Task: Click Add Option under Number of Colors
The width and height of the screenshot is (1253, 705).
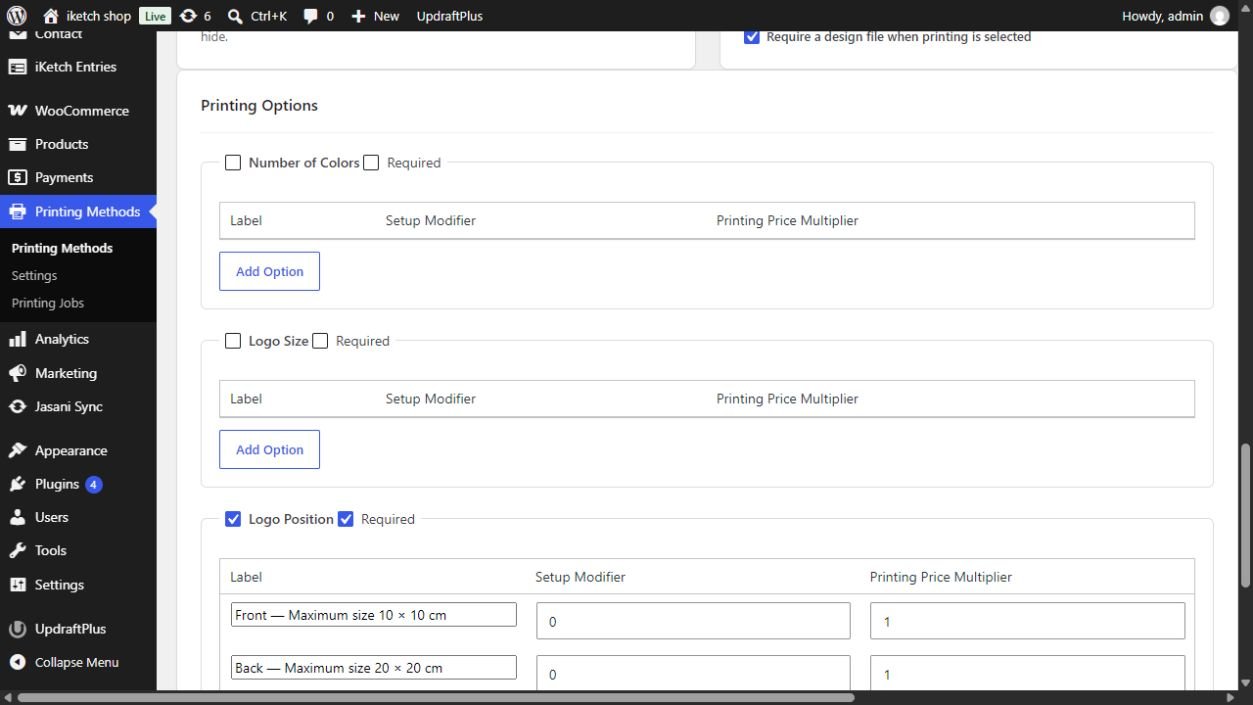Action: click(269, 271)
